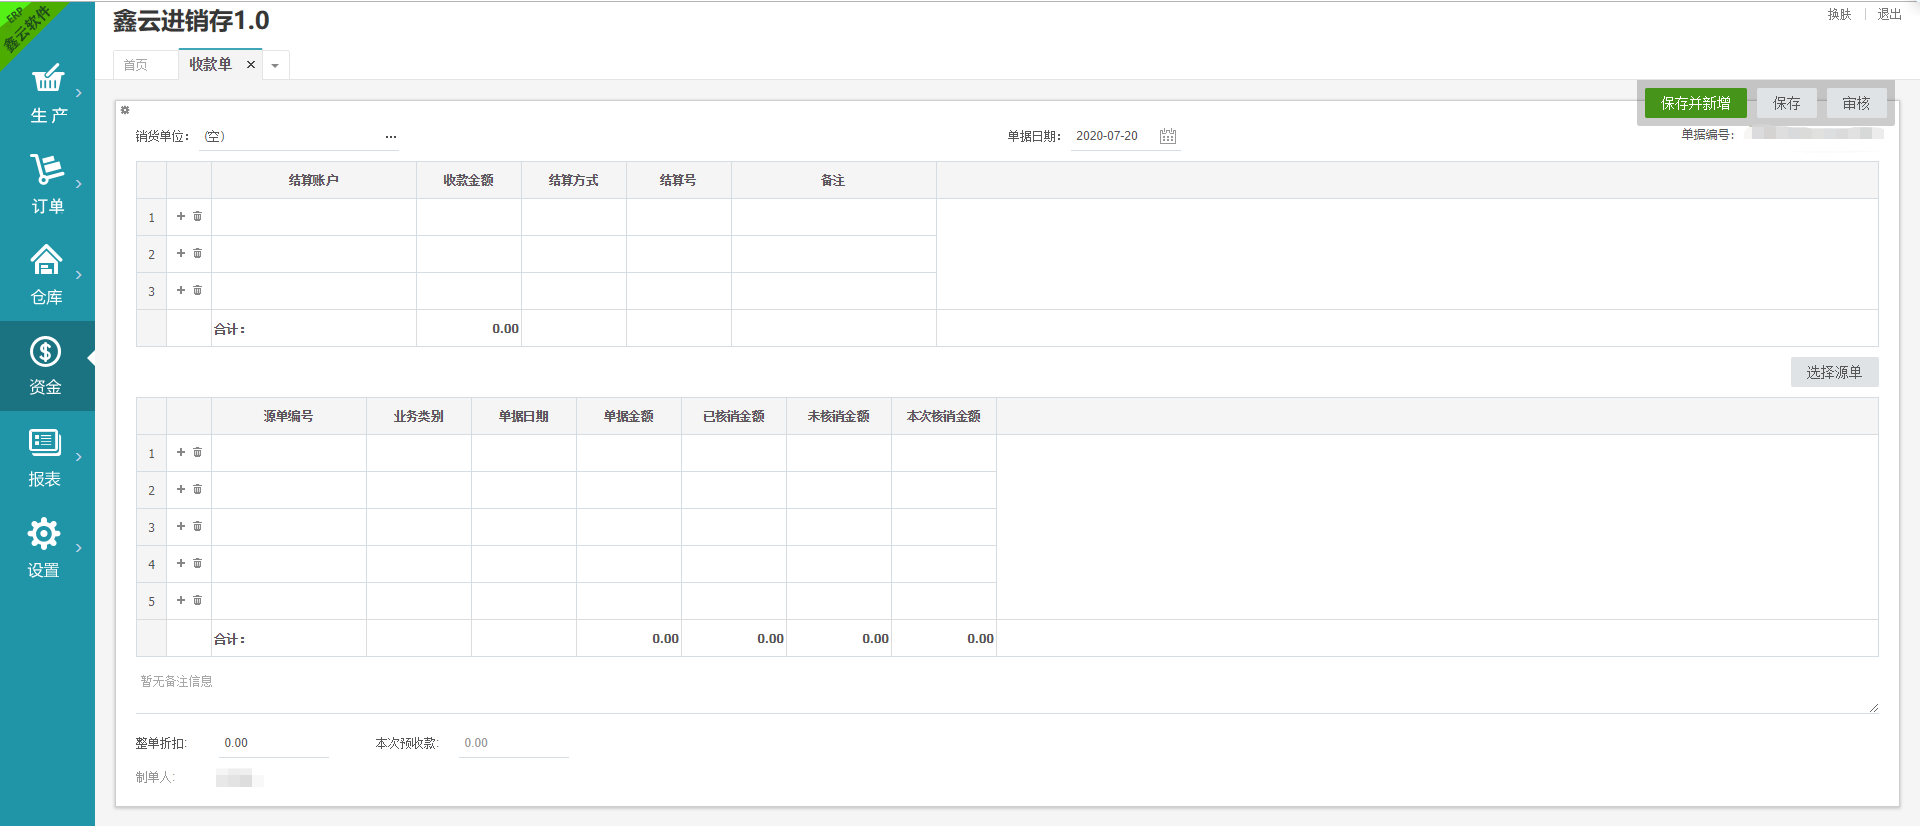Open the 销货单位 ellipsis selector

390,137
